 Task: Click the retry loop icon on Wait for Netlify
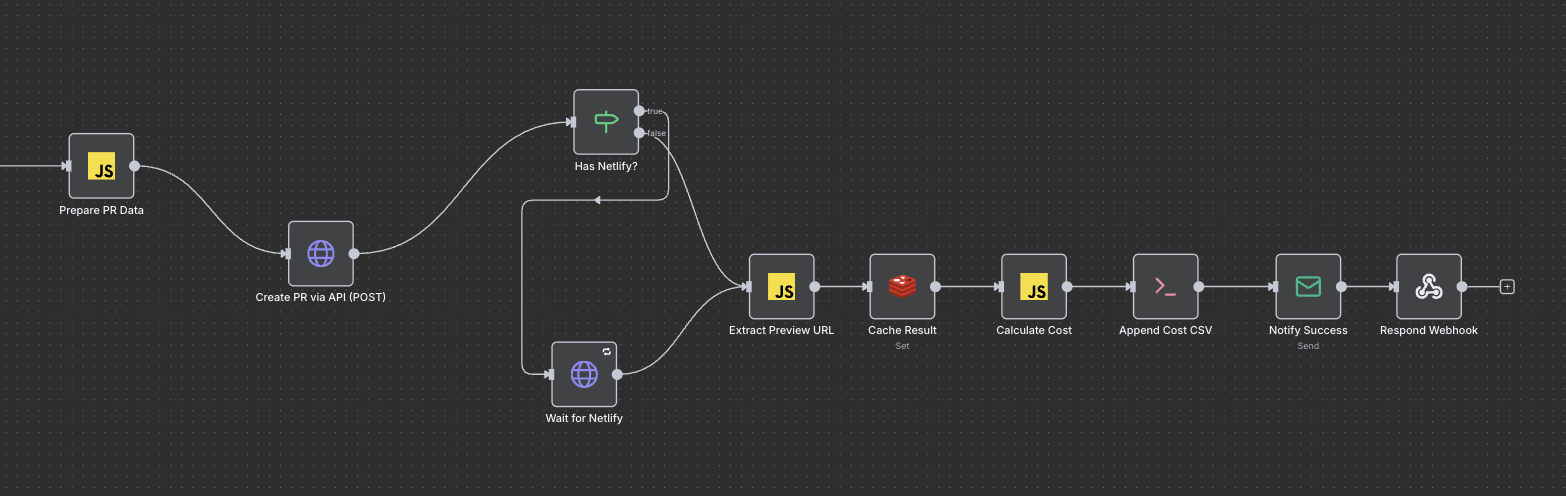pos(606,352)
